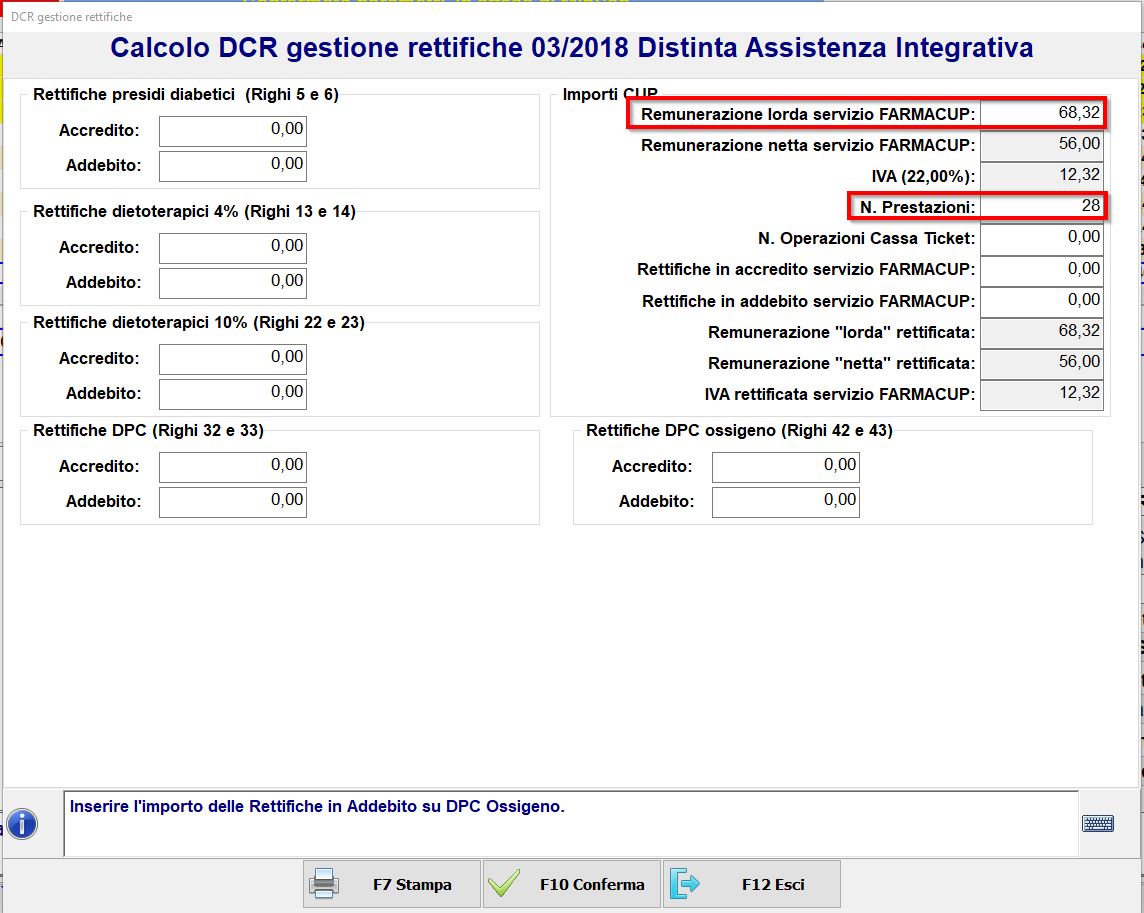The width and height of the screenshot is (1144, 913).
Task: Edit the N. Prestazioni value field
Action: [1041, 207]
